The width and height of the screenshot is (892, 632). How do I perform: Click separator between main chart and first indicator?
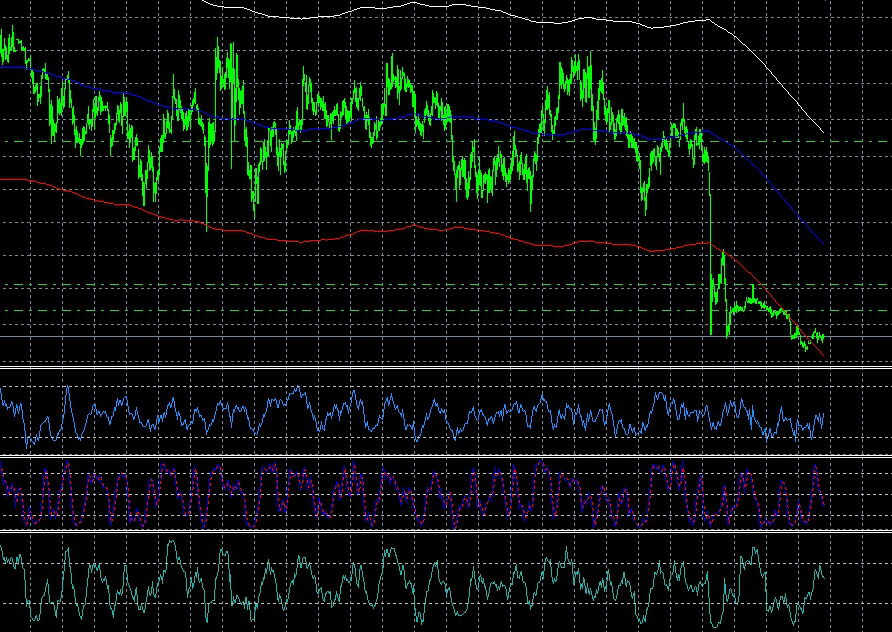pyautogui.click(x=445, y=369)
